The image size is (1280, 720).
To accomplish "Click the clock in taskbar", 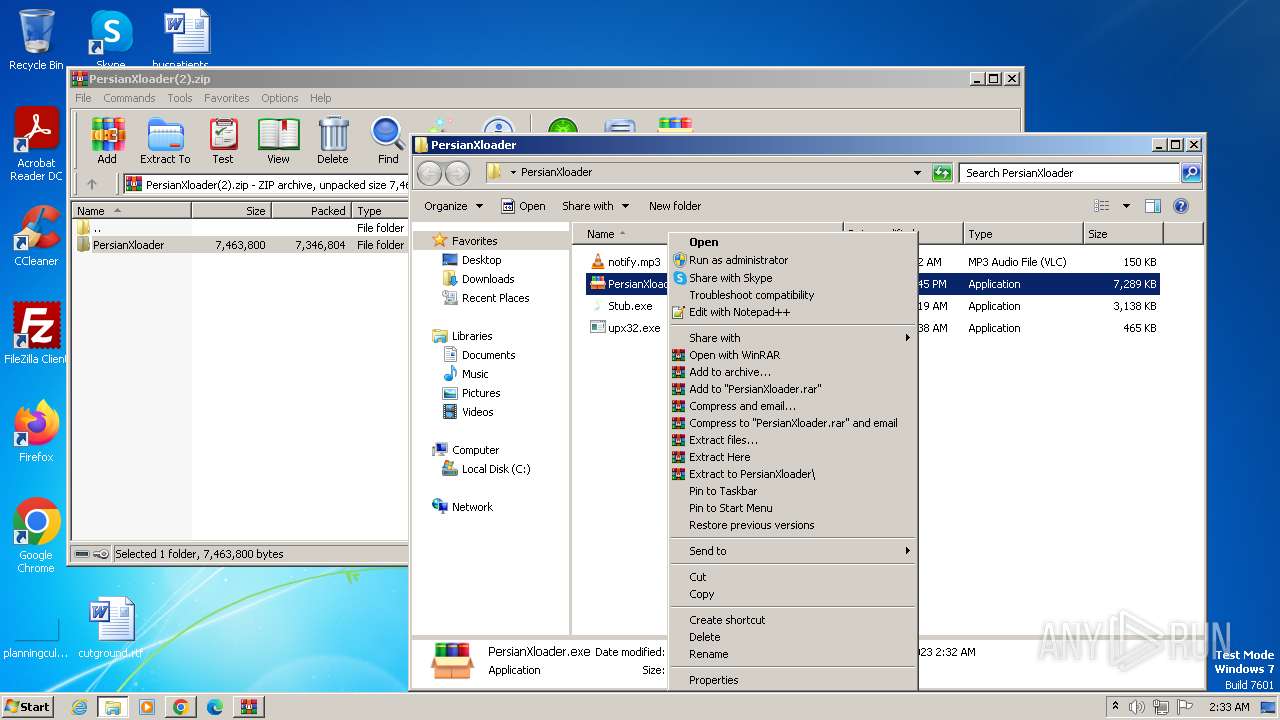I will pyautogui.click(x=1228, y=707).
